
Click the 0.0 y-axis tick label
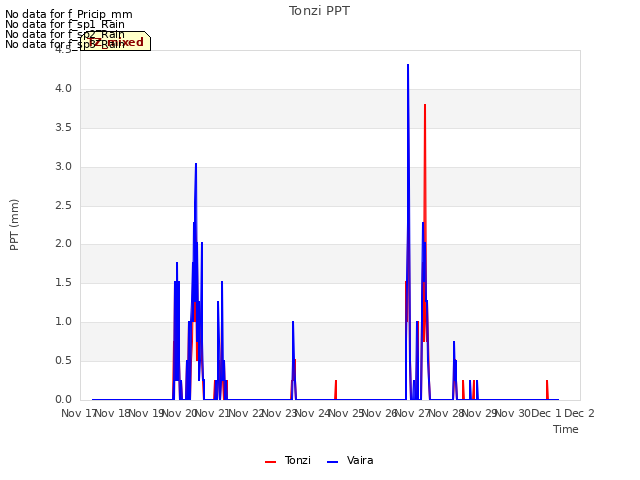click(x=63, y=399)
